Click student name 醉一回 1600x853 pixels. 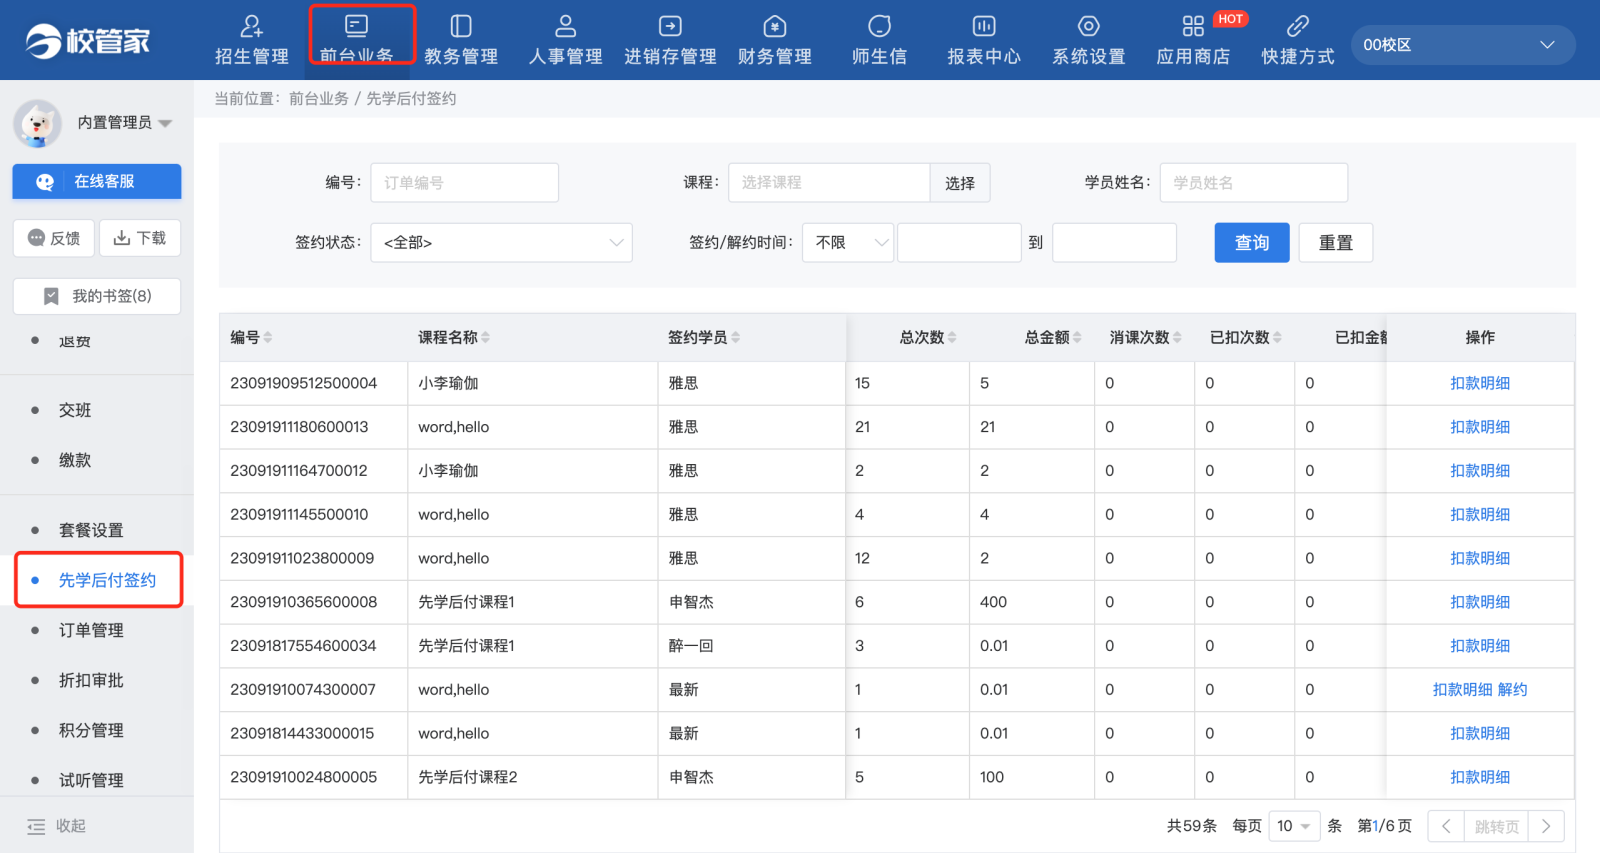tap(691, 646)
